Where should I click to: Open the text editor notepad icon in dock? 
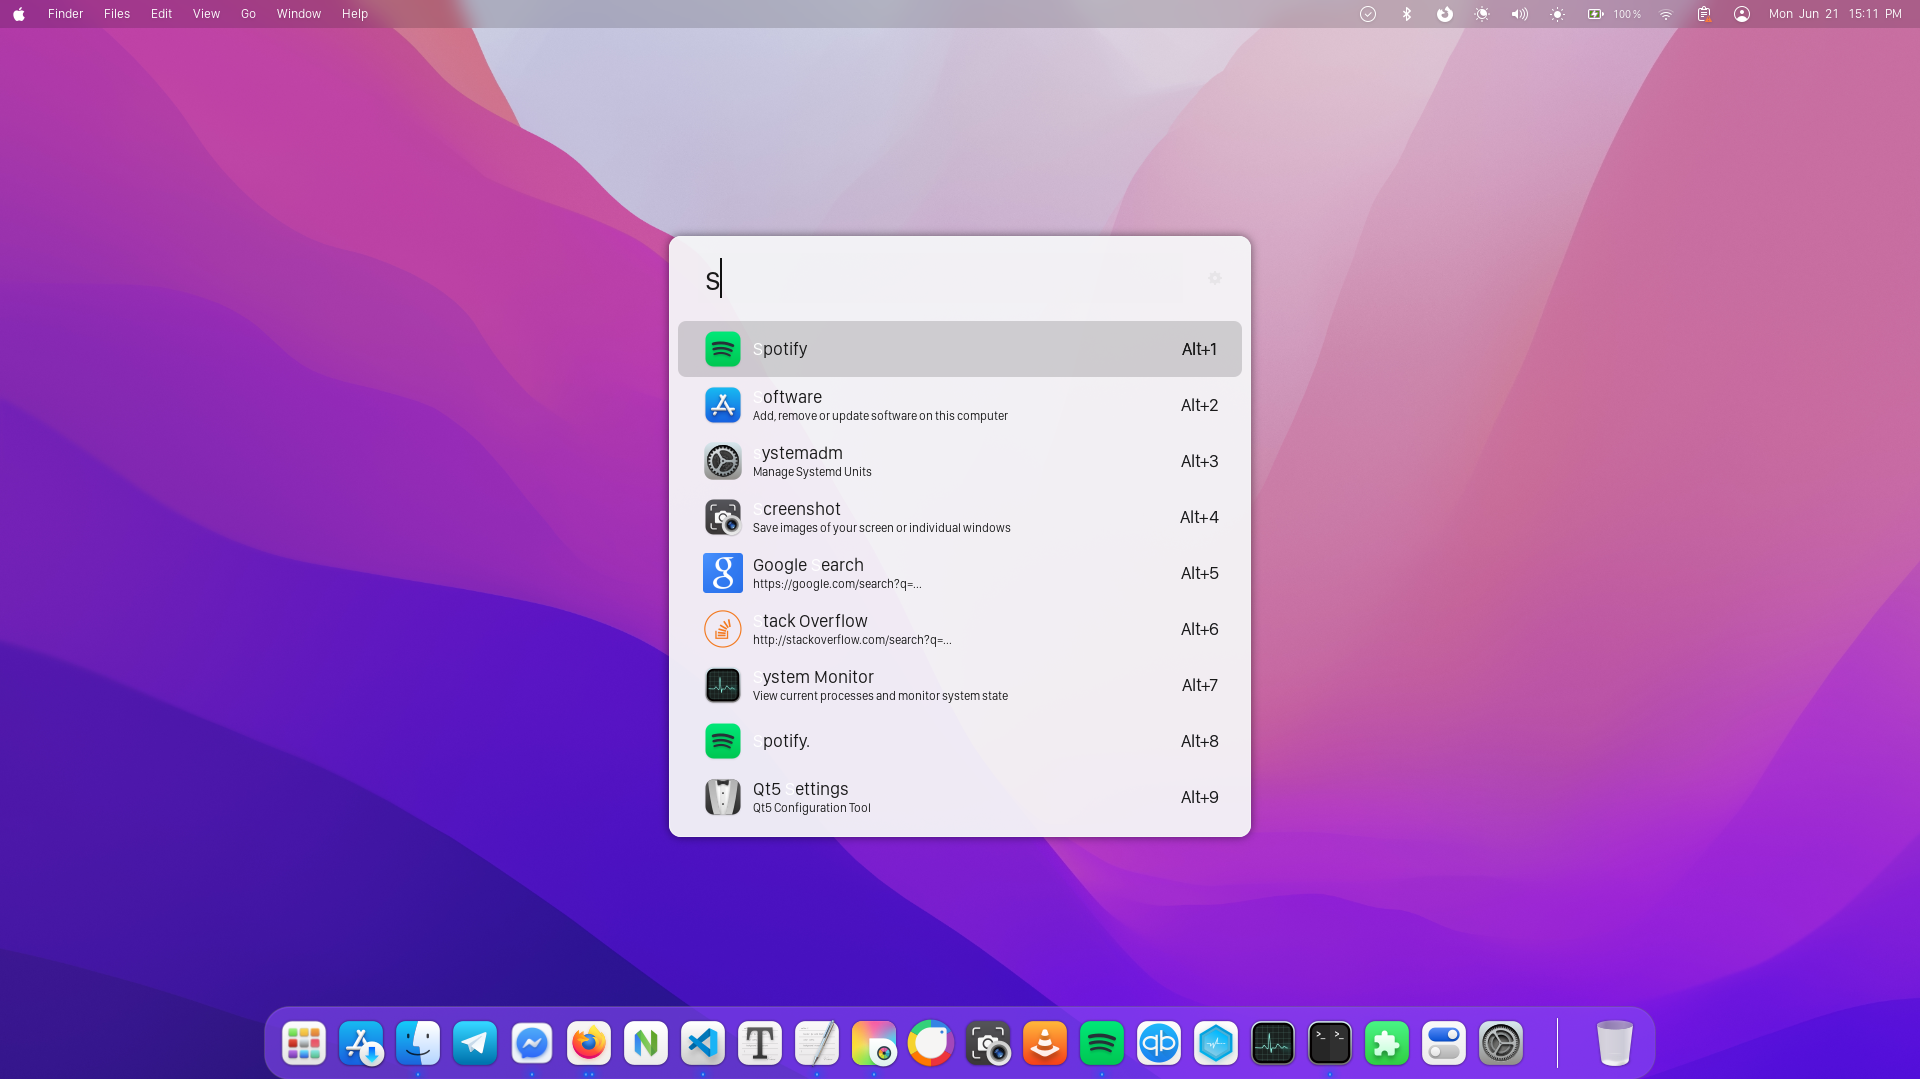[x=817, y=1044]
